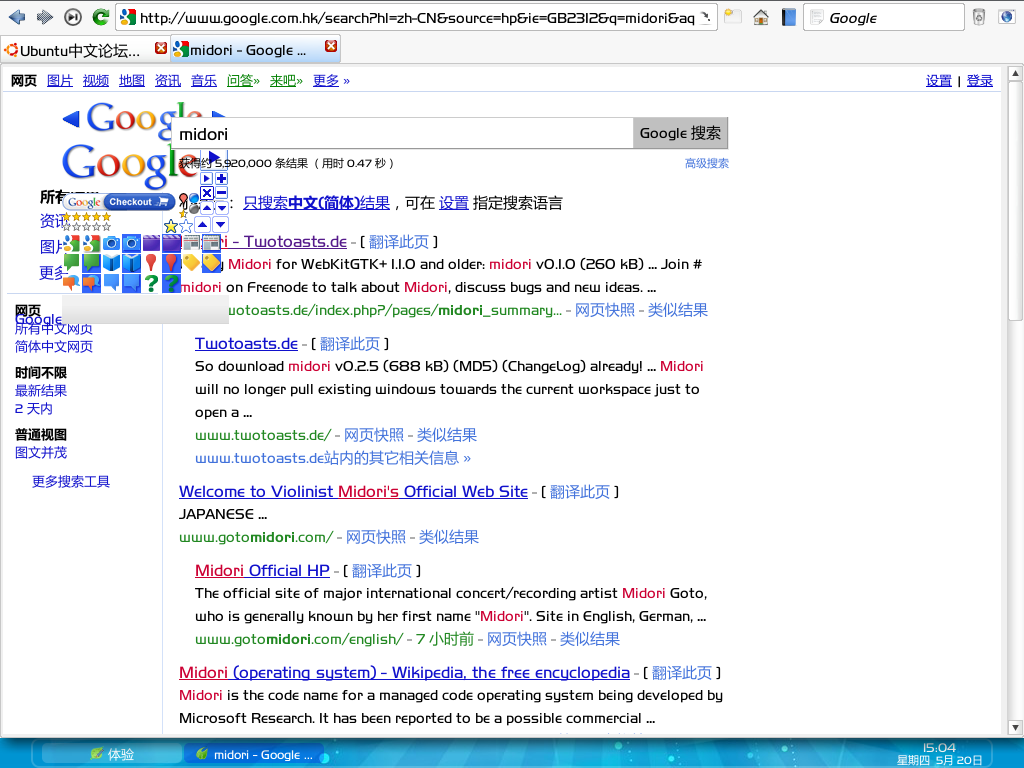Click 只搜索中文(简体)结果 link
Image resolution: width=1024 pixels, height=768 pixels.
pos(316,203)
